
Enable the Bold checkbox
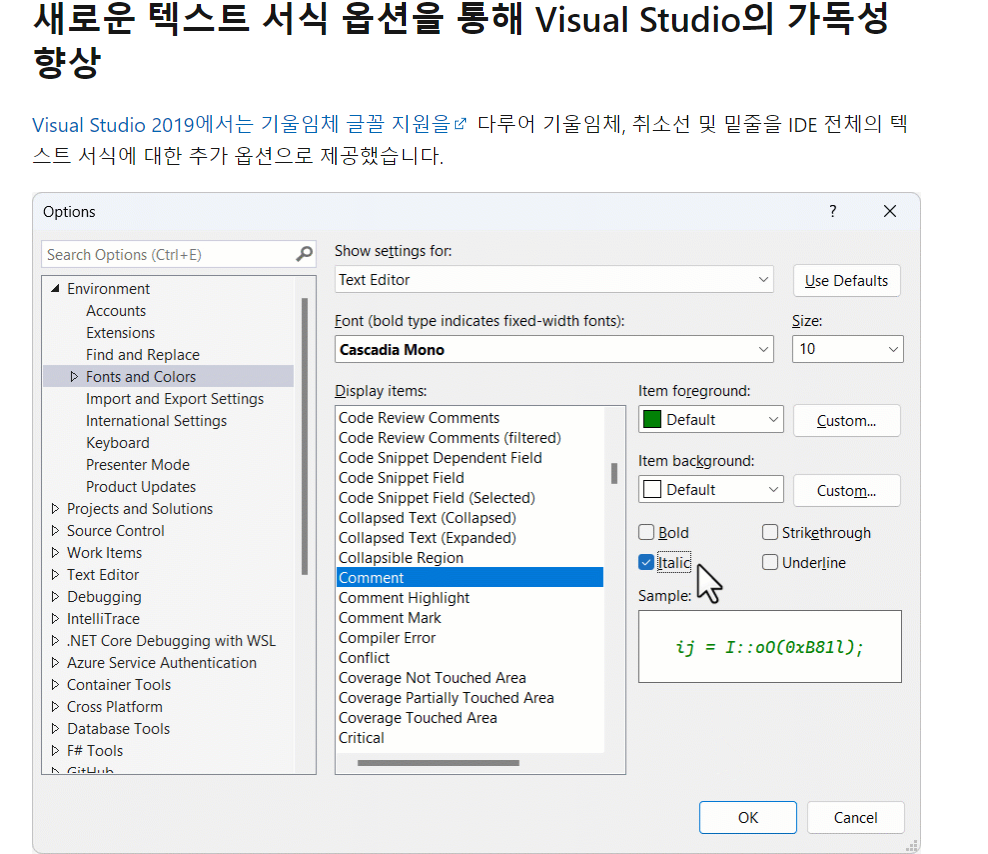click(646, 533)
